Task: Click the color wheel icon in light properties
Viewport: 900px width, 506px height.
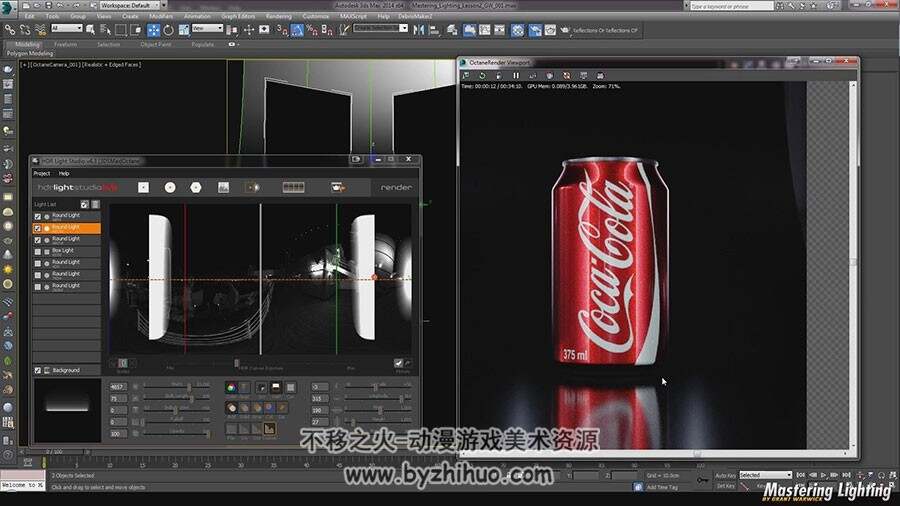Action: click(231, 388)
